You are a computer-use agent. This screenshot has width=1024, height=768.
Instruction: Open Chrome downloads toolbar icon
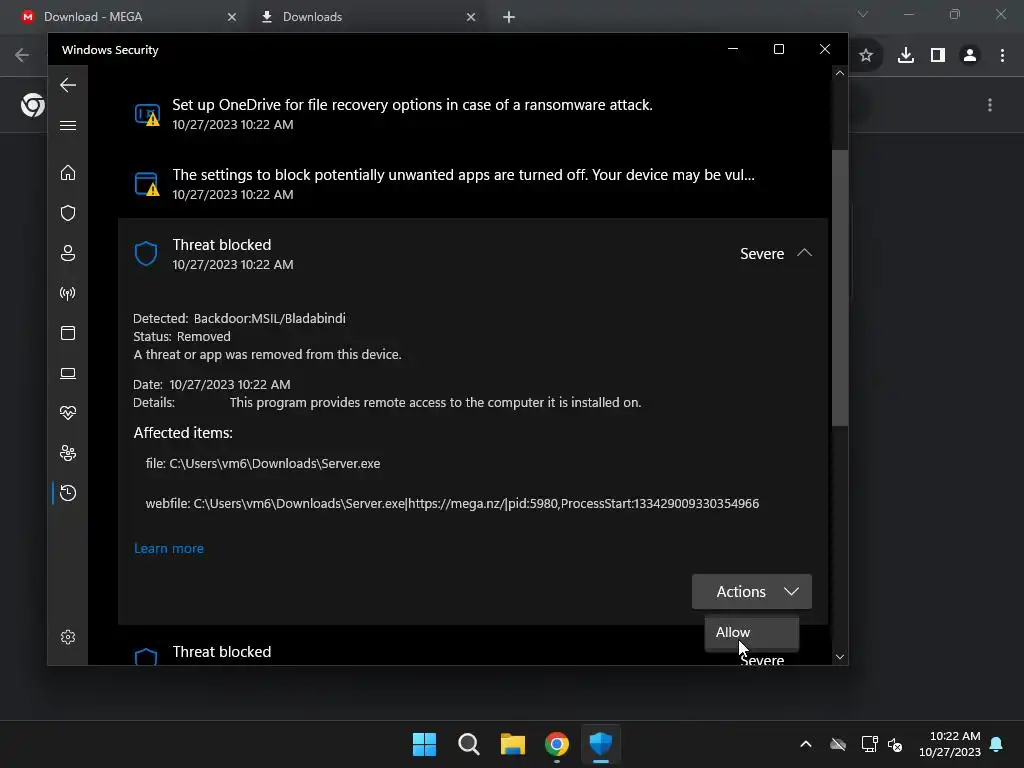(x=906, y=56)
